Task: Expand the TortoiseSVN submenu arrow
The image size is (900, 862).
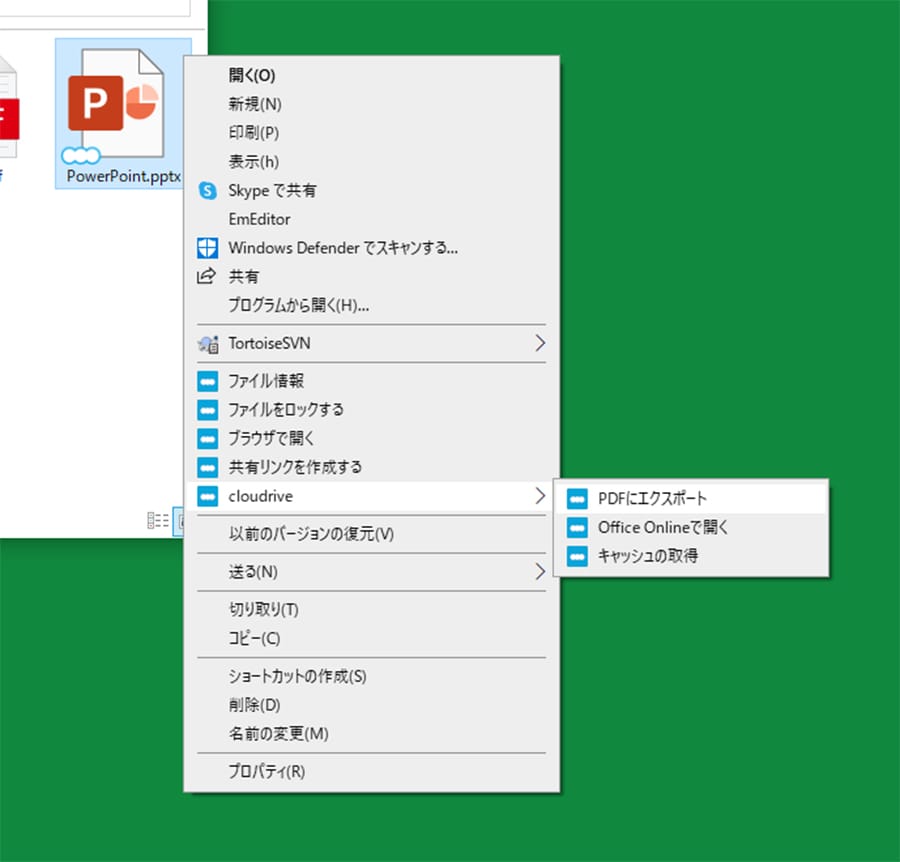Action: 540,343
